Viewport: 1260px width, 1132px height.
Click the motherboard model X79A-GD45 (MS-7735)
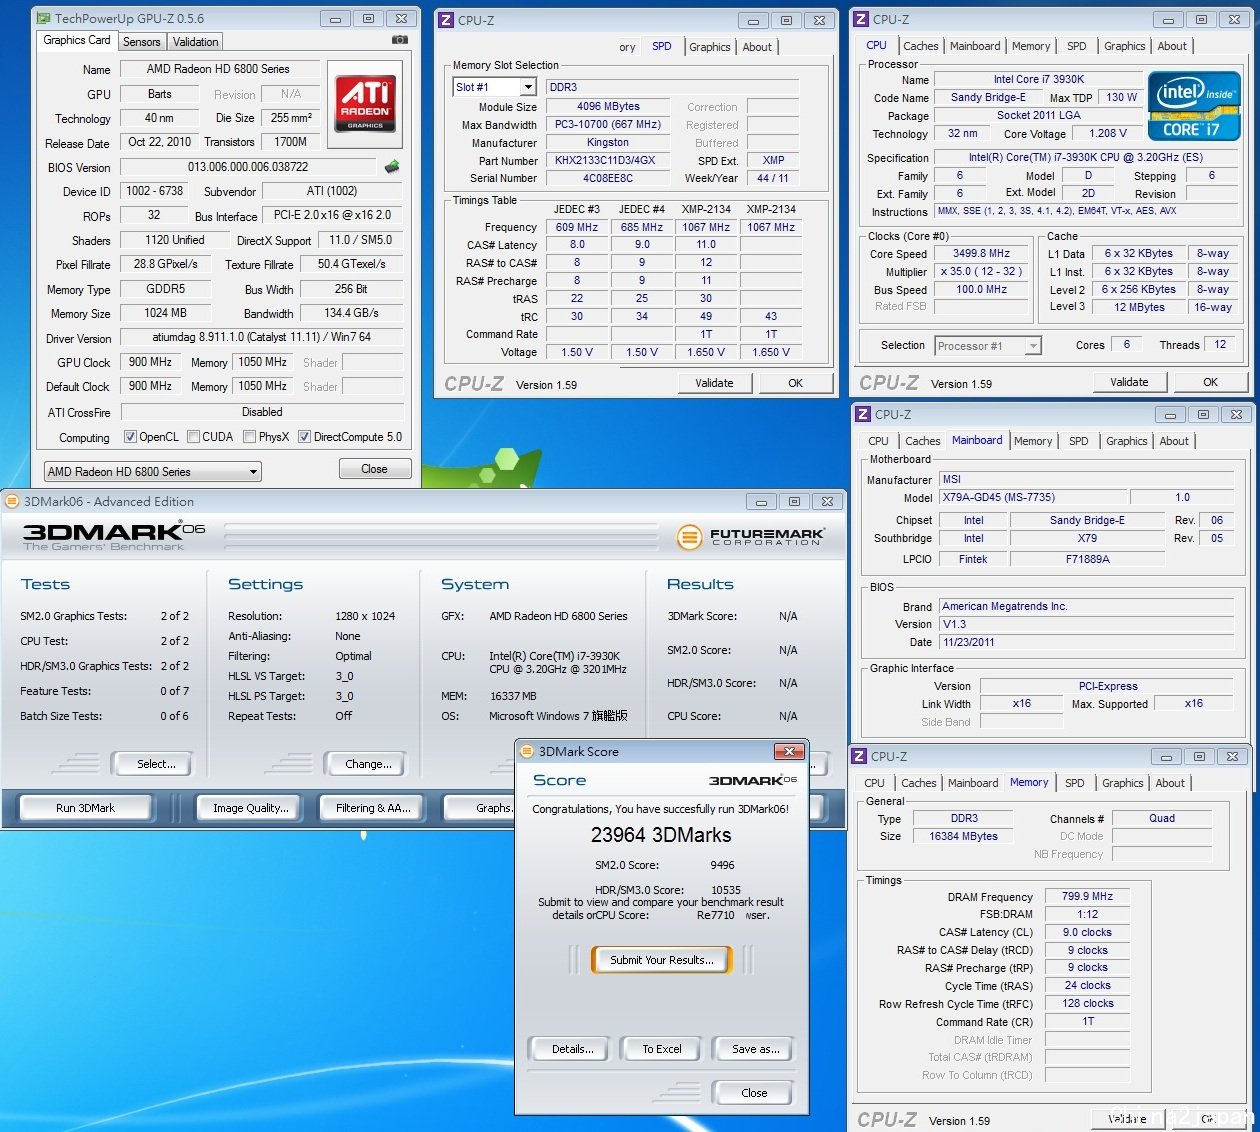point(1033,497)
